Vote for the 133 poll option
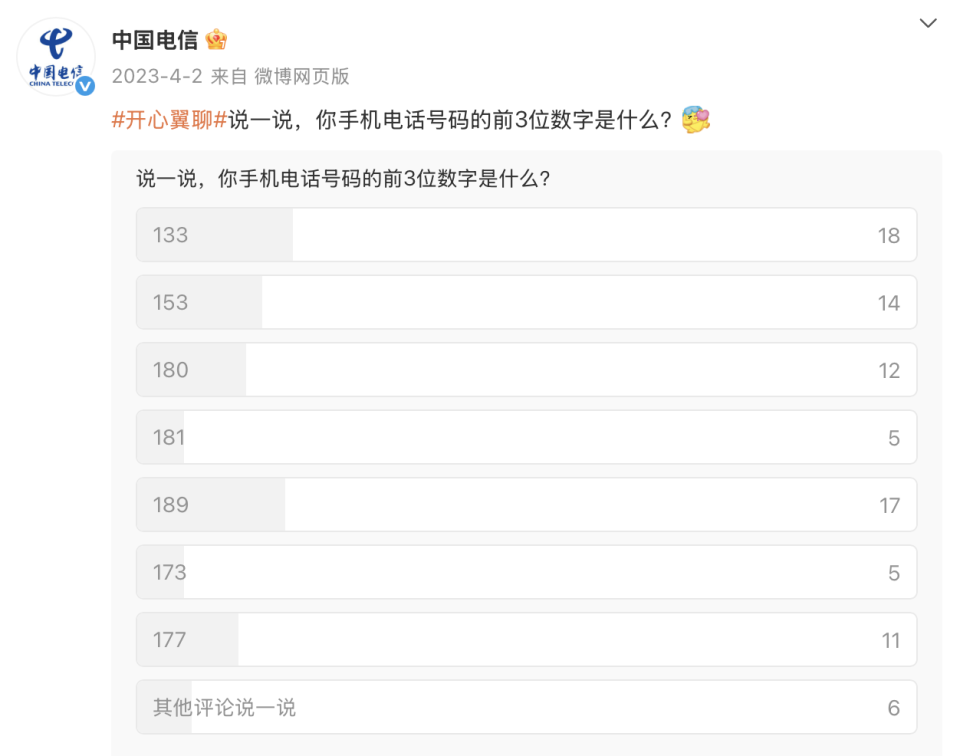The width and height of the screenshot is (960, 756). (x=526, y=235)
